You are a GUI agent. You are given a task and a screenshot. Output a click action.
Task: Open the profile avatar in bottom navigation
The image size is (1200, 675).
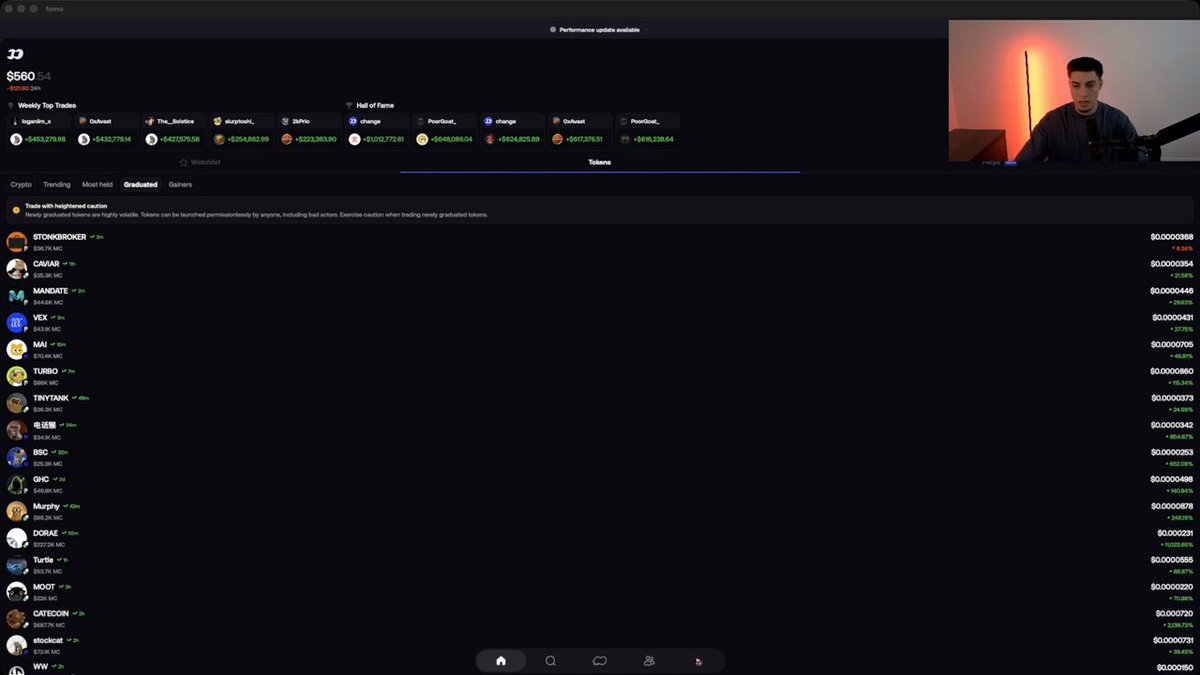point(699,661)
